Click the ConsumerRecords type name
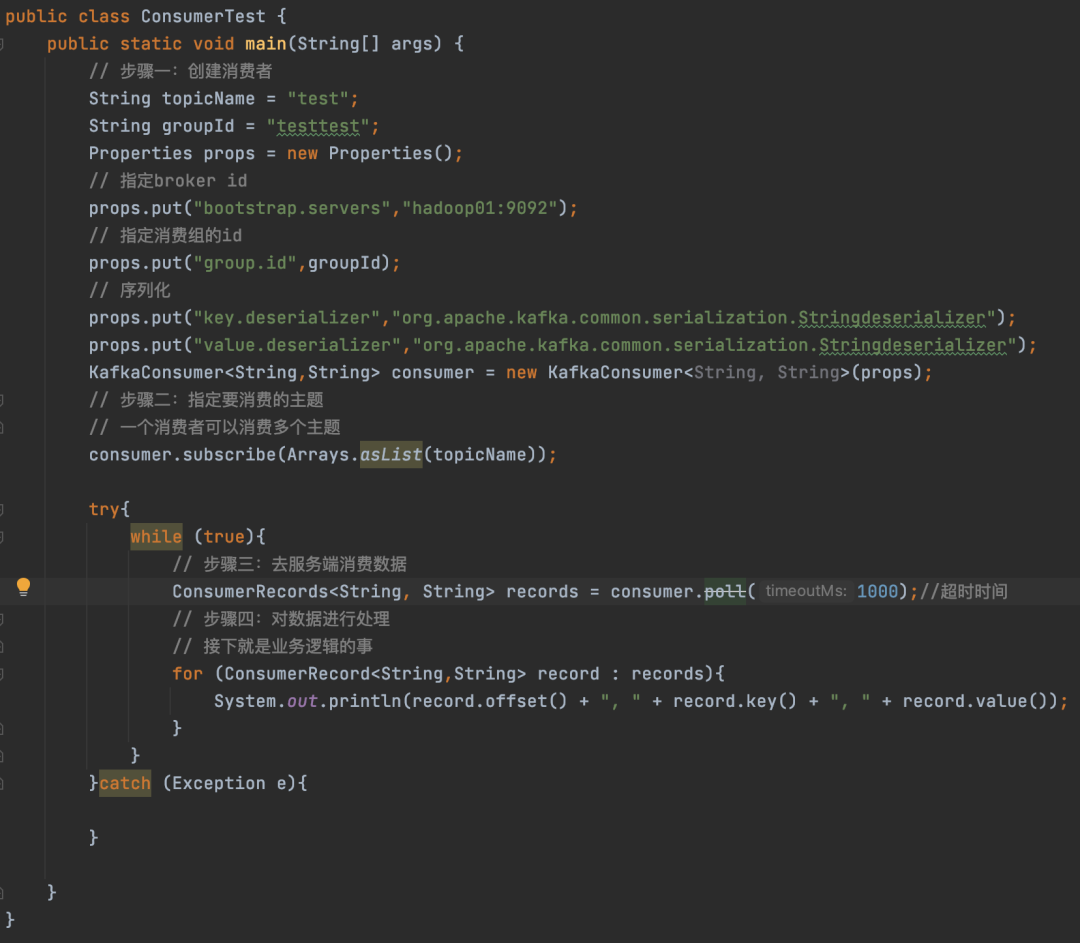1080x943 pixels. (251, 592)
